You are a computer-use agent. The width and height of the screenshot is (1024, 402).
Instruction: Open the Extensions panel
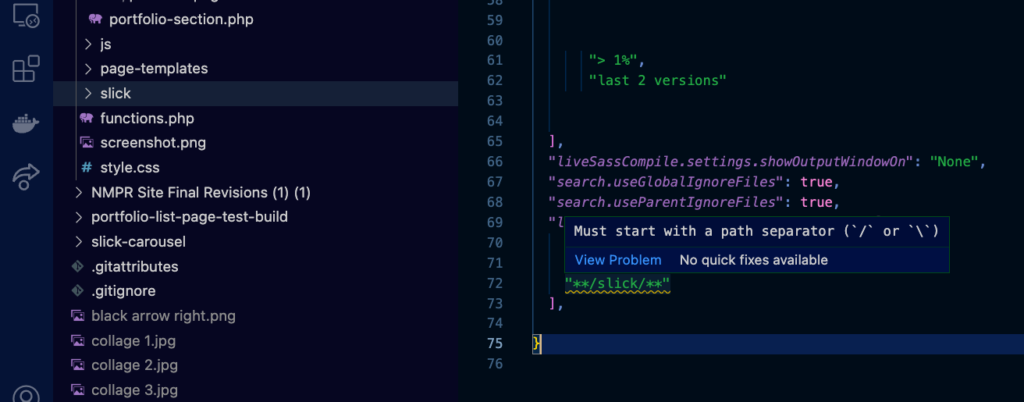[26, 70]
